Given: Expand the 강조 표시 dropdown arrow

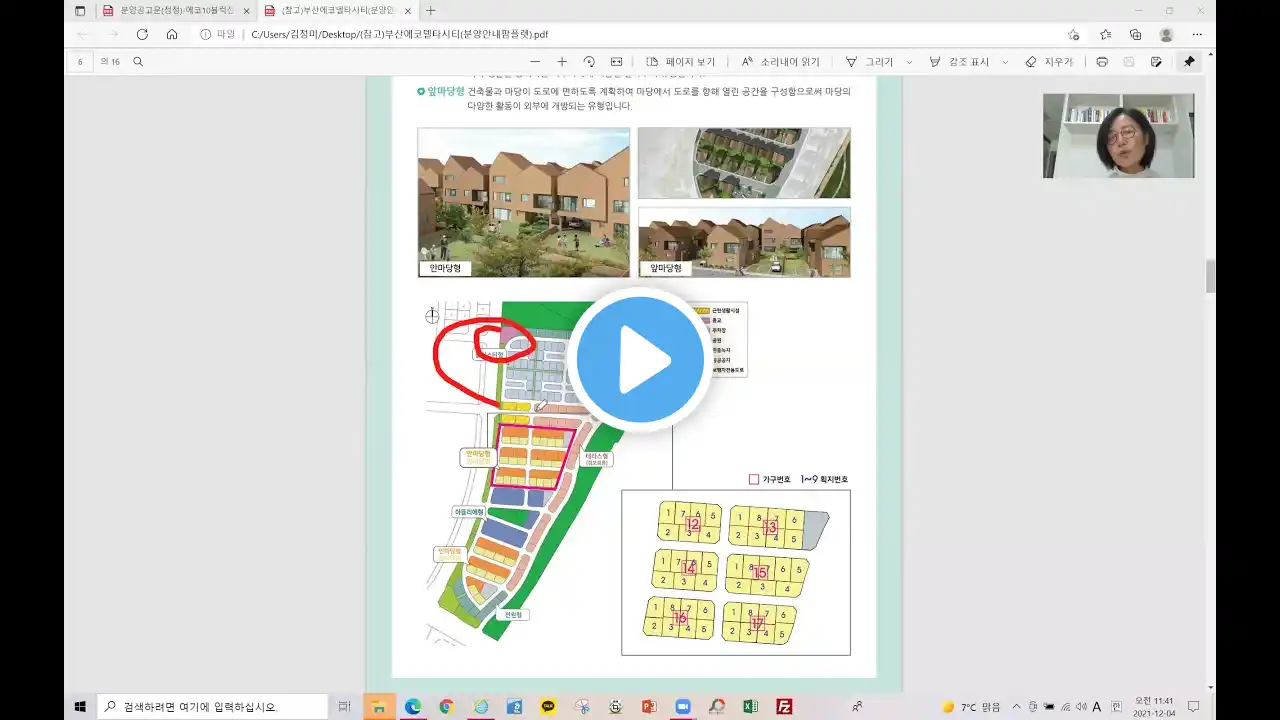Looking at the screenshot, I should (1005, 62).
